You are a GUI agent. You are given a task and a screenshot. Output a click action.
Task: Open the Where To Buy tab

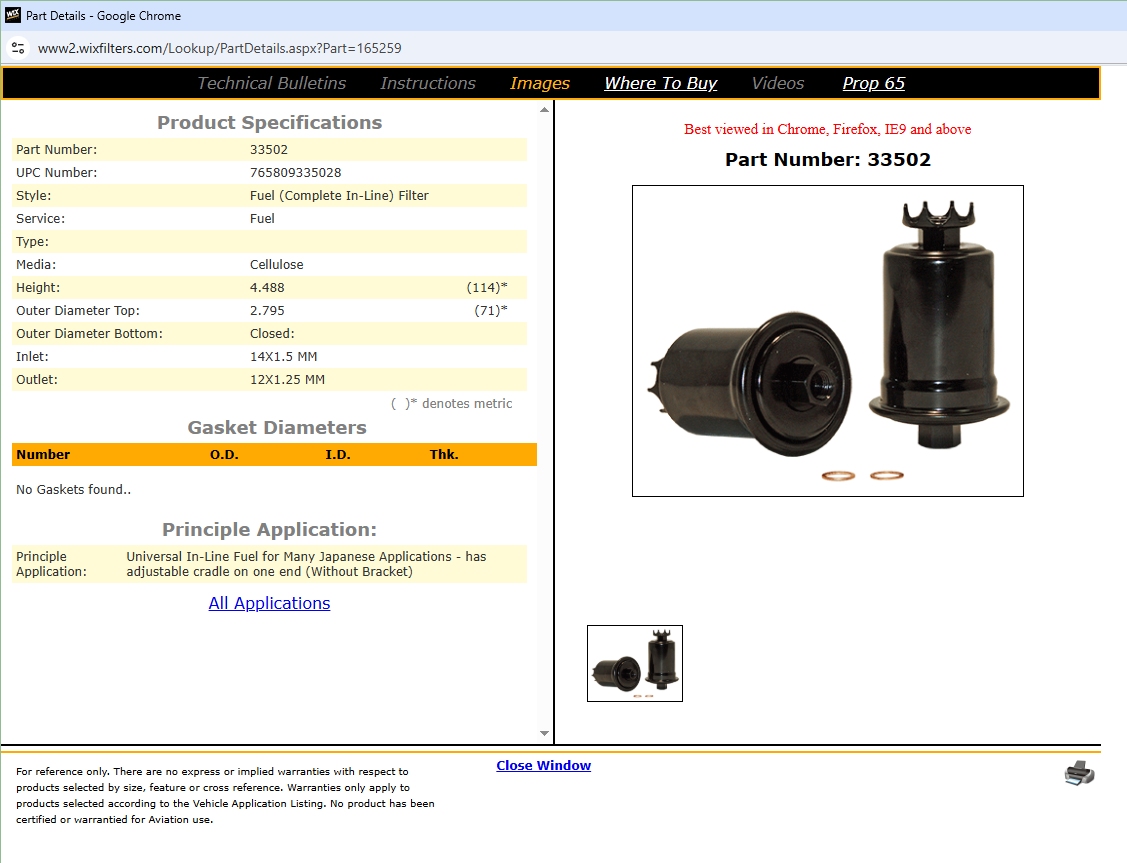click(661, 83)
